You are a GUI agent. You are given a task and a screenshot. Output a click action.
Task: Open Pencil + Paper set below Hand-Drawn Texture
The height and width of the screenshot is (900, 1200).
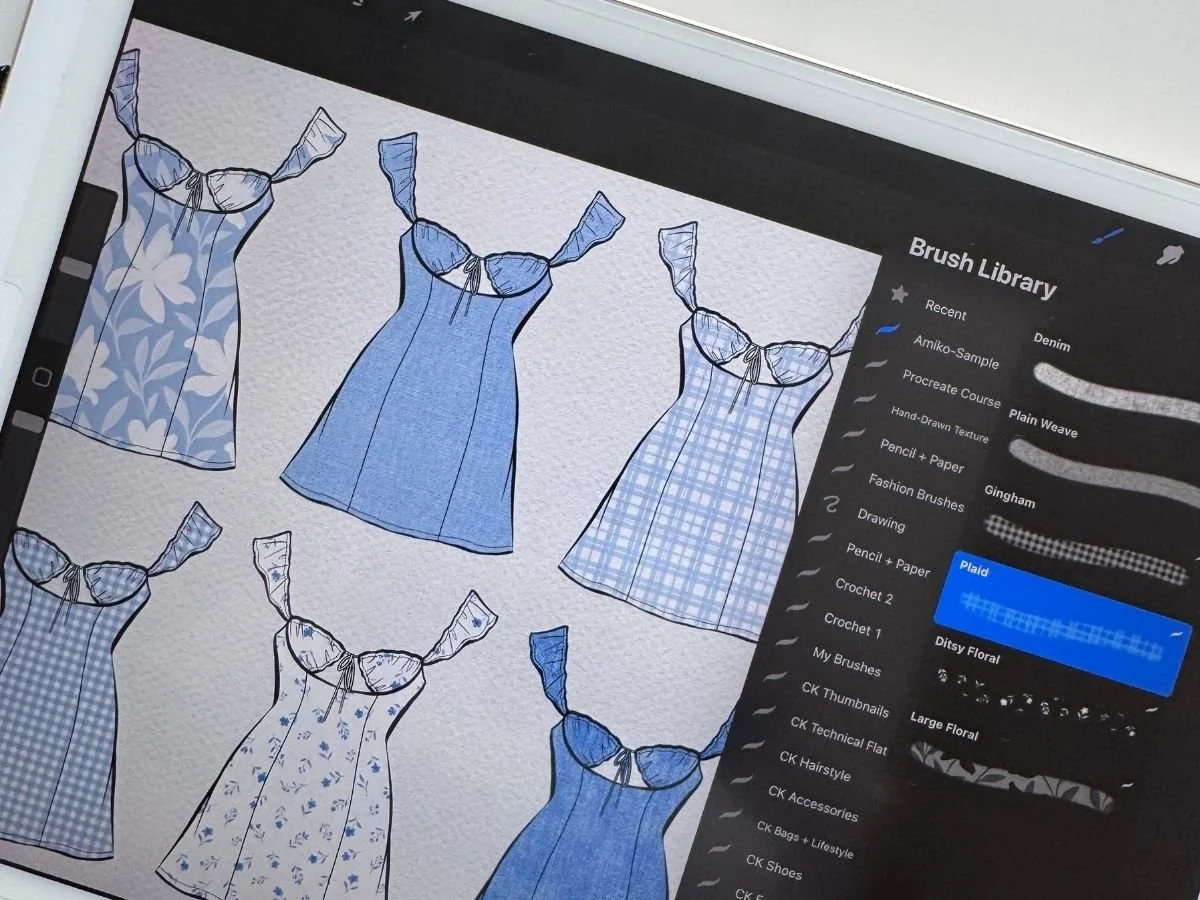pyautogui.click(x=921, y=455)
